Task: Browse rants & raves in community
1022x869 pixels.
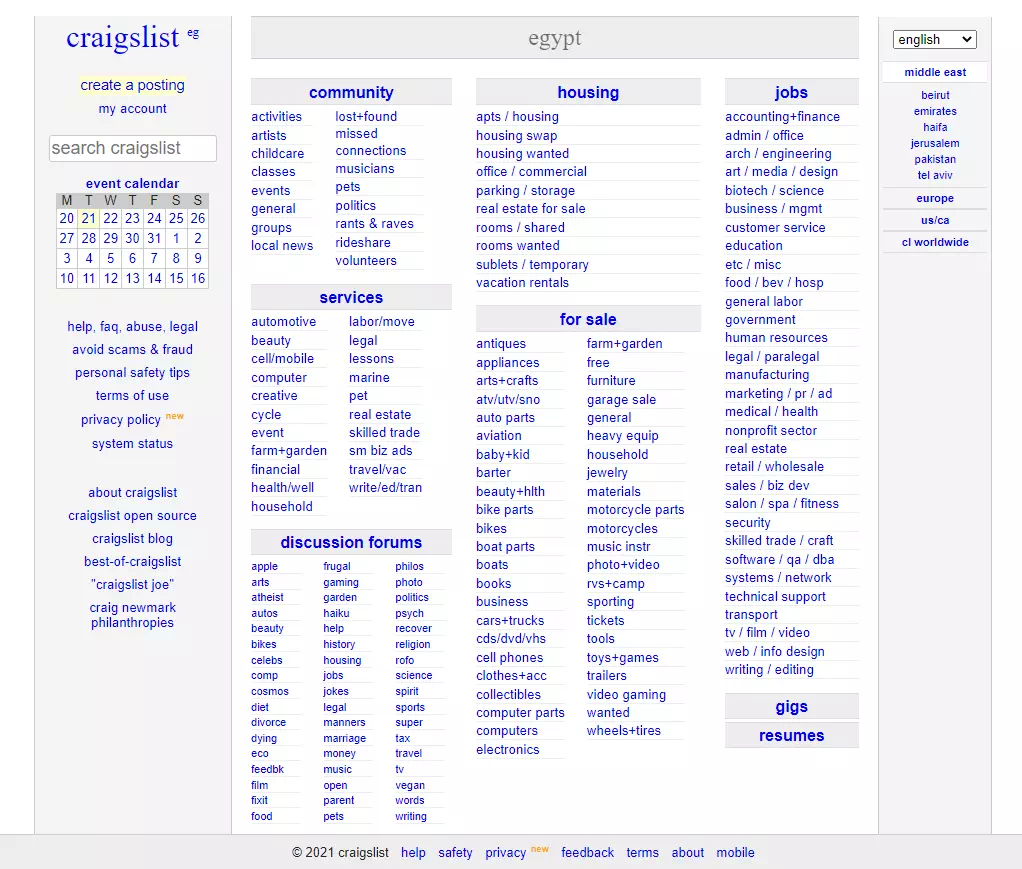Action: coord(374,224)
